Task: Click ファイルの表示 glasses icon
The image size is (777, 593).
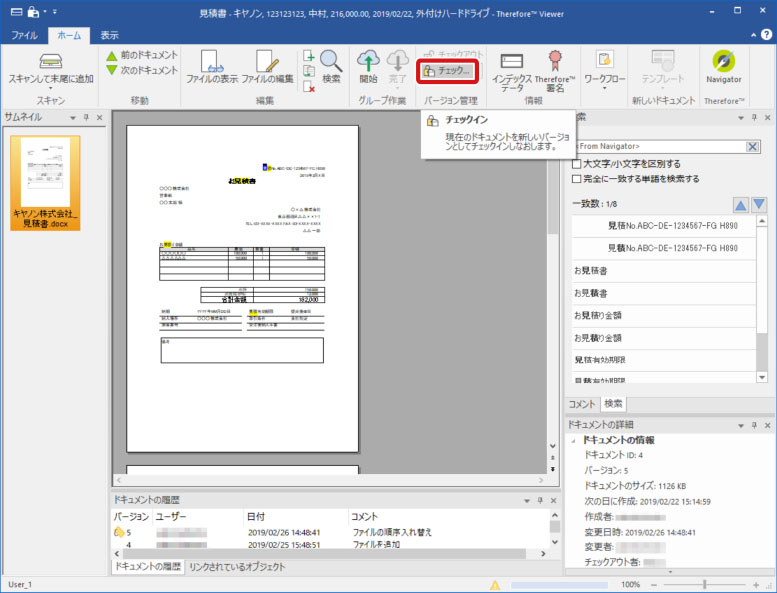Action: click(x=211, y=62)
